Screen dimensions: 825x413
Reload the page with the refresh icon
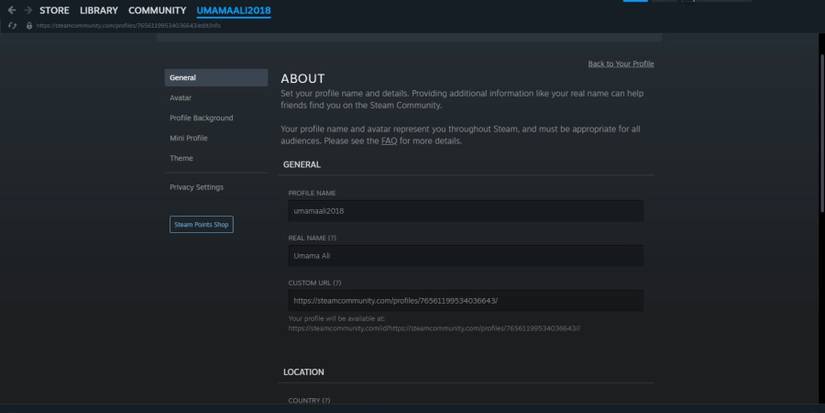coord(13,25)
